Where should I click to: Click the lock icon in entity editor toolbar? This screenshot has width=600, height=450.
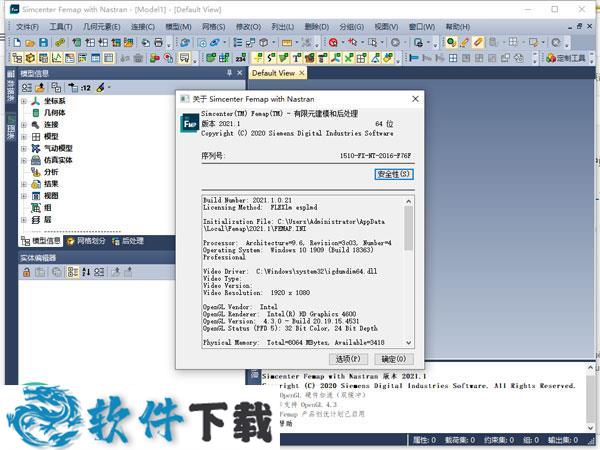[26, 272]
